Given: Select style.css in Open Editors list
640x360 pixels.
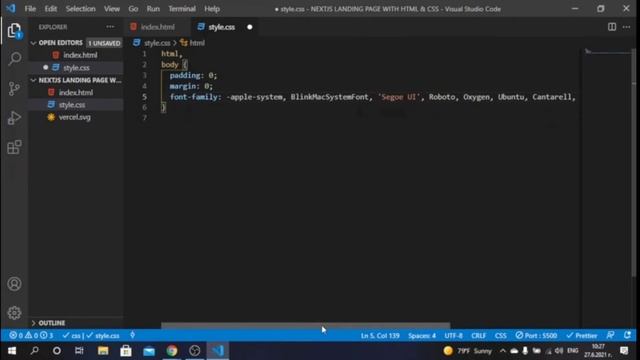Looking at the screenshot, I should [76, 68].
